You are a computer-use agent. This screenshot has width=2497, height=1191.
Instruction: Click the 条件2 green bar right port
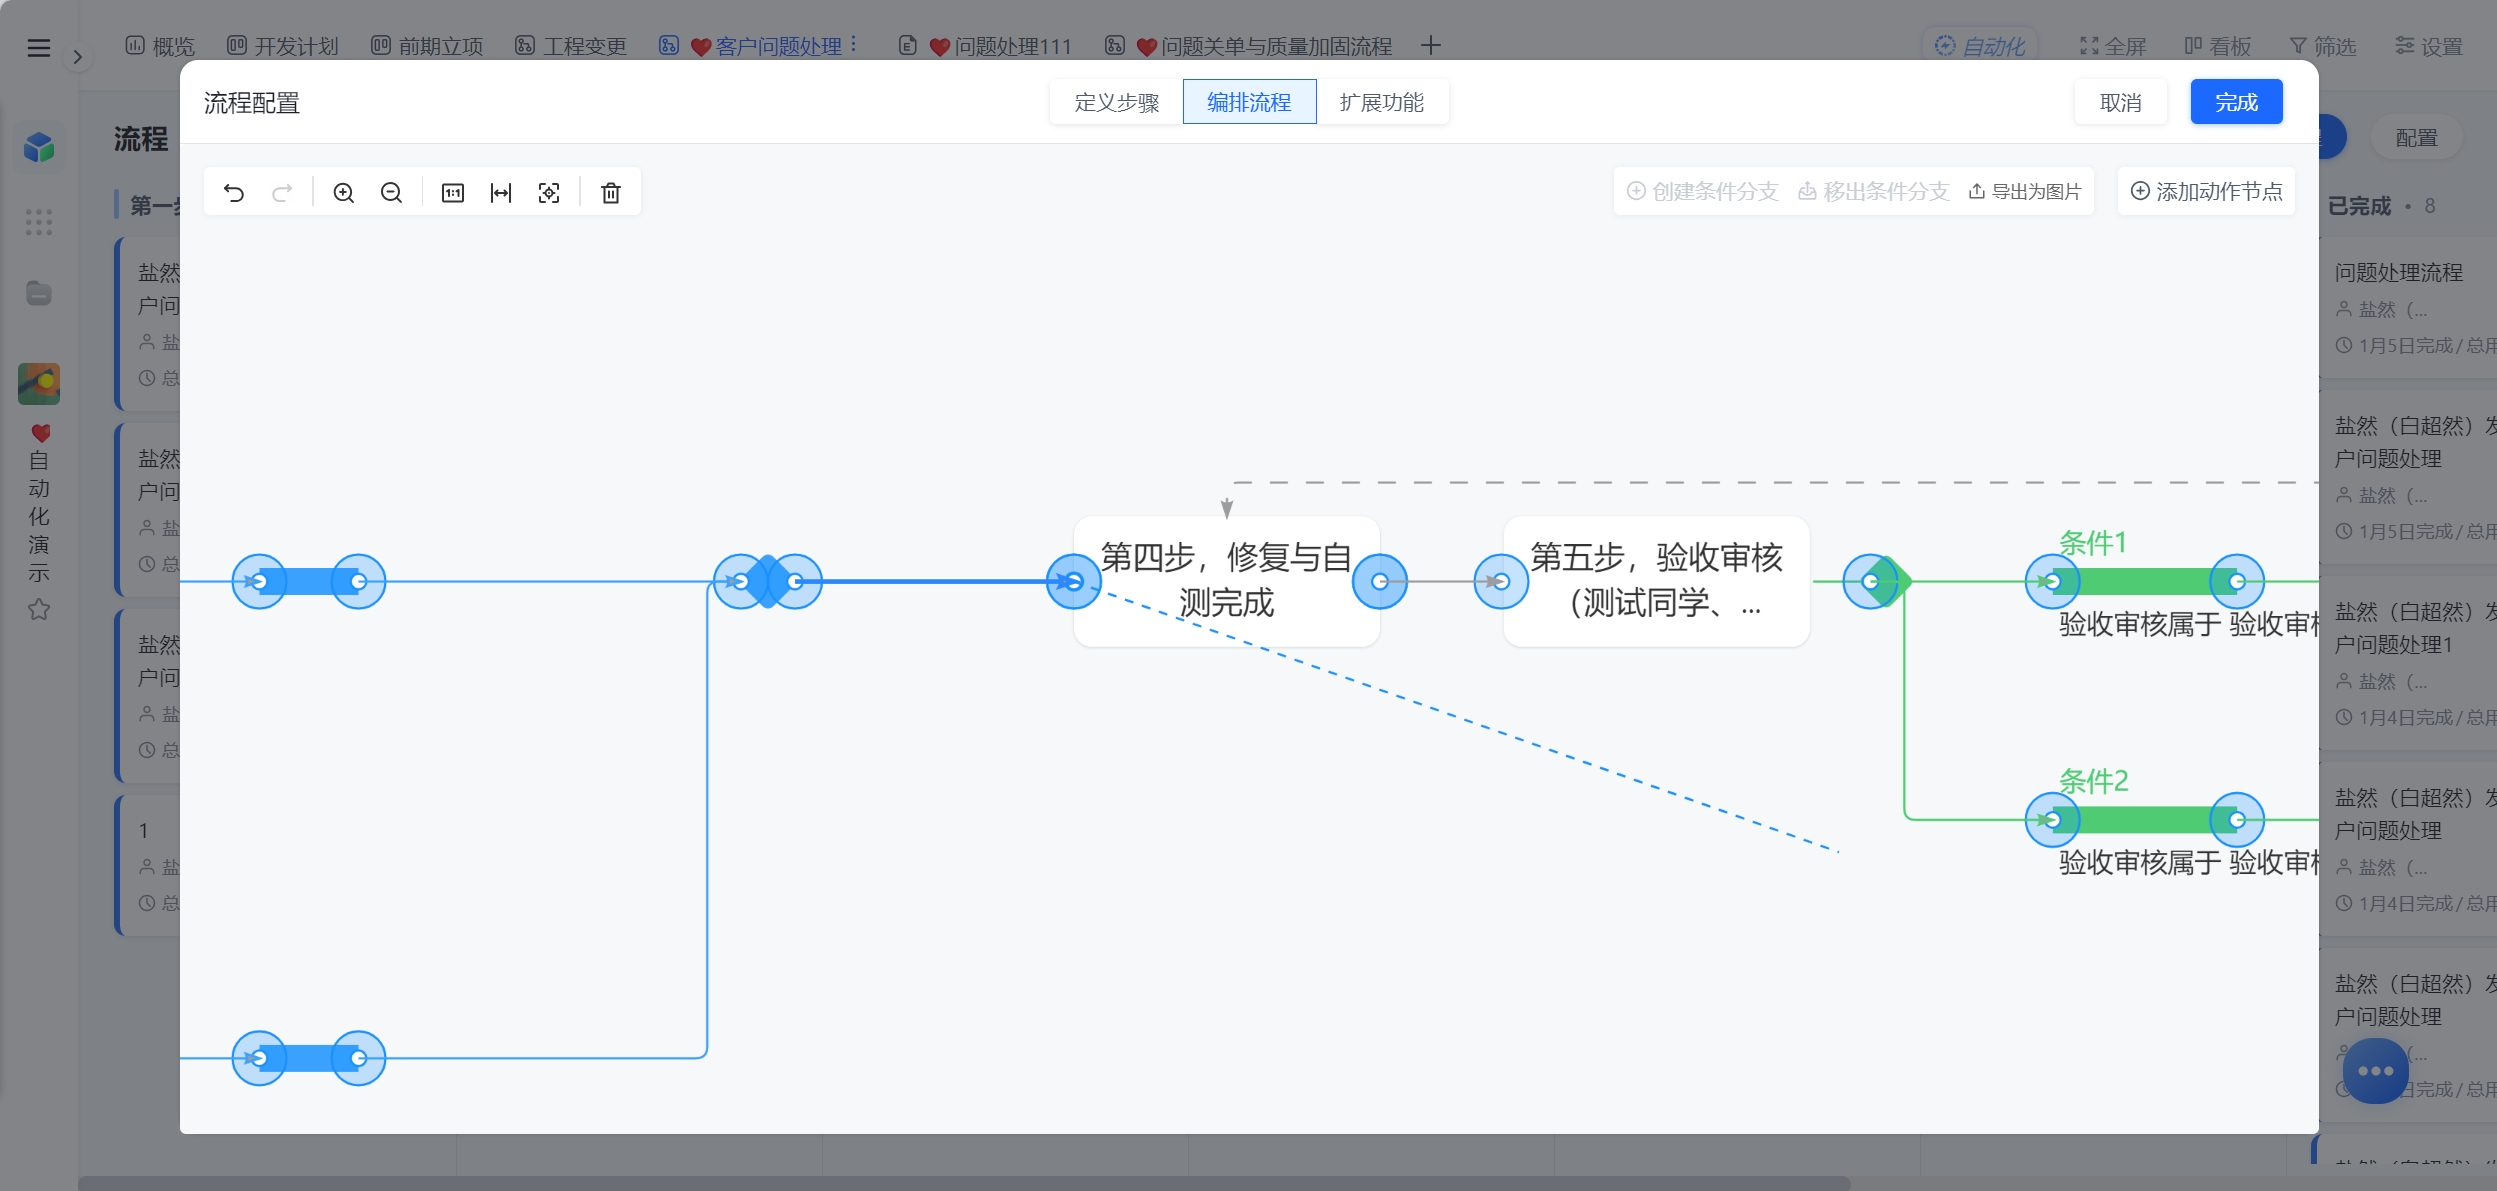(2237, 819)
